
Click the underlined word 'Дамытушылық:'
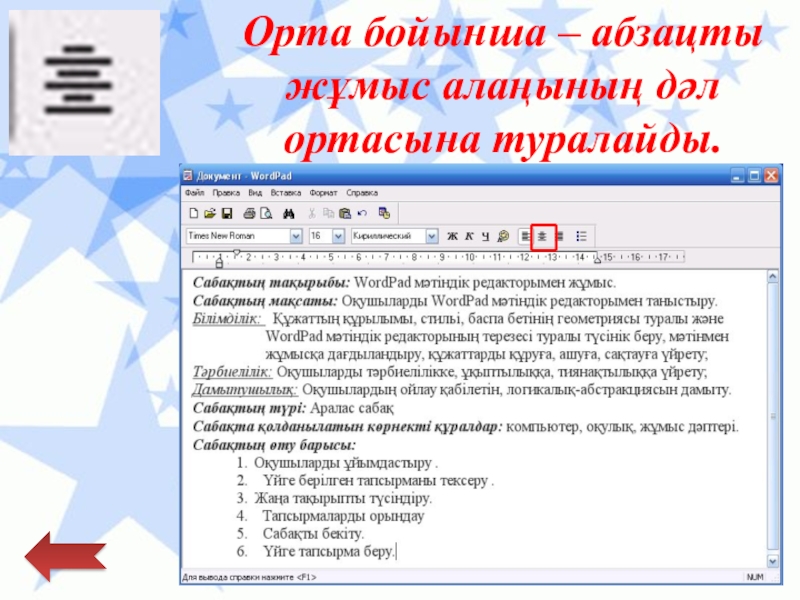tap(245, 390)
